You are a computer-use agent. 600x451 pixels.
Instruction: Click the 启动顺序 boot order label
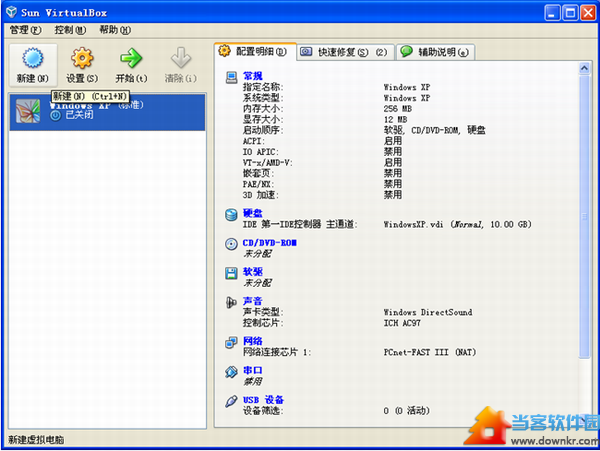pyautogui.click(x=263, y=130)
